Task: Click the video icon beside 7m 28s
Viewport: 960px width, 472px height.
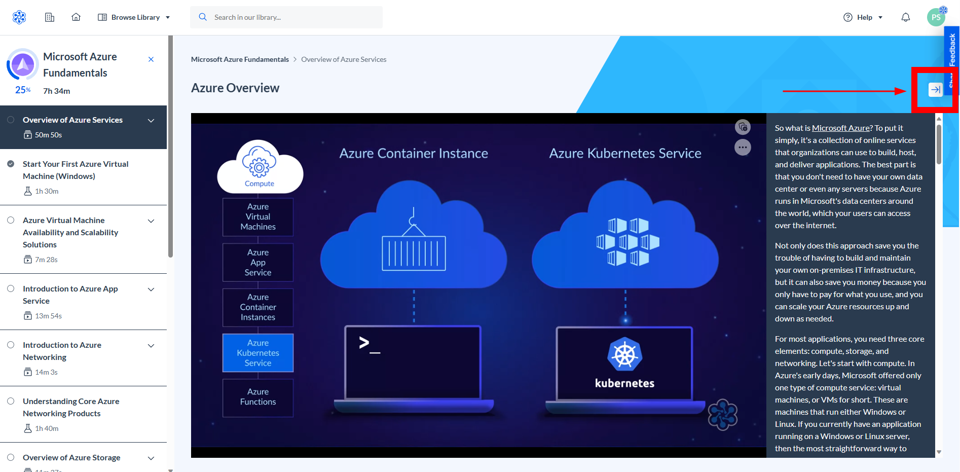Action: (x=27, y=260)
